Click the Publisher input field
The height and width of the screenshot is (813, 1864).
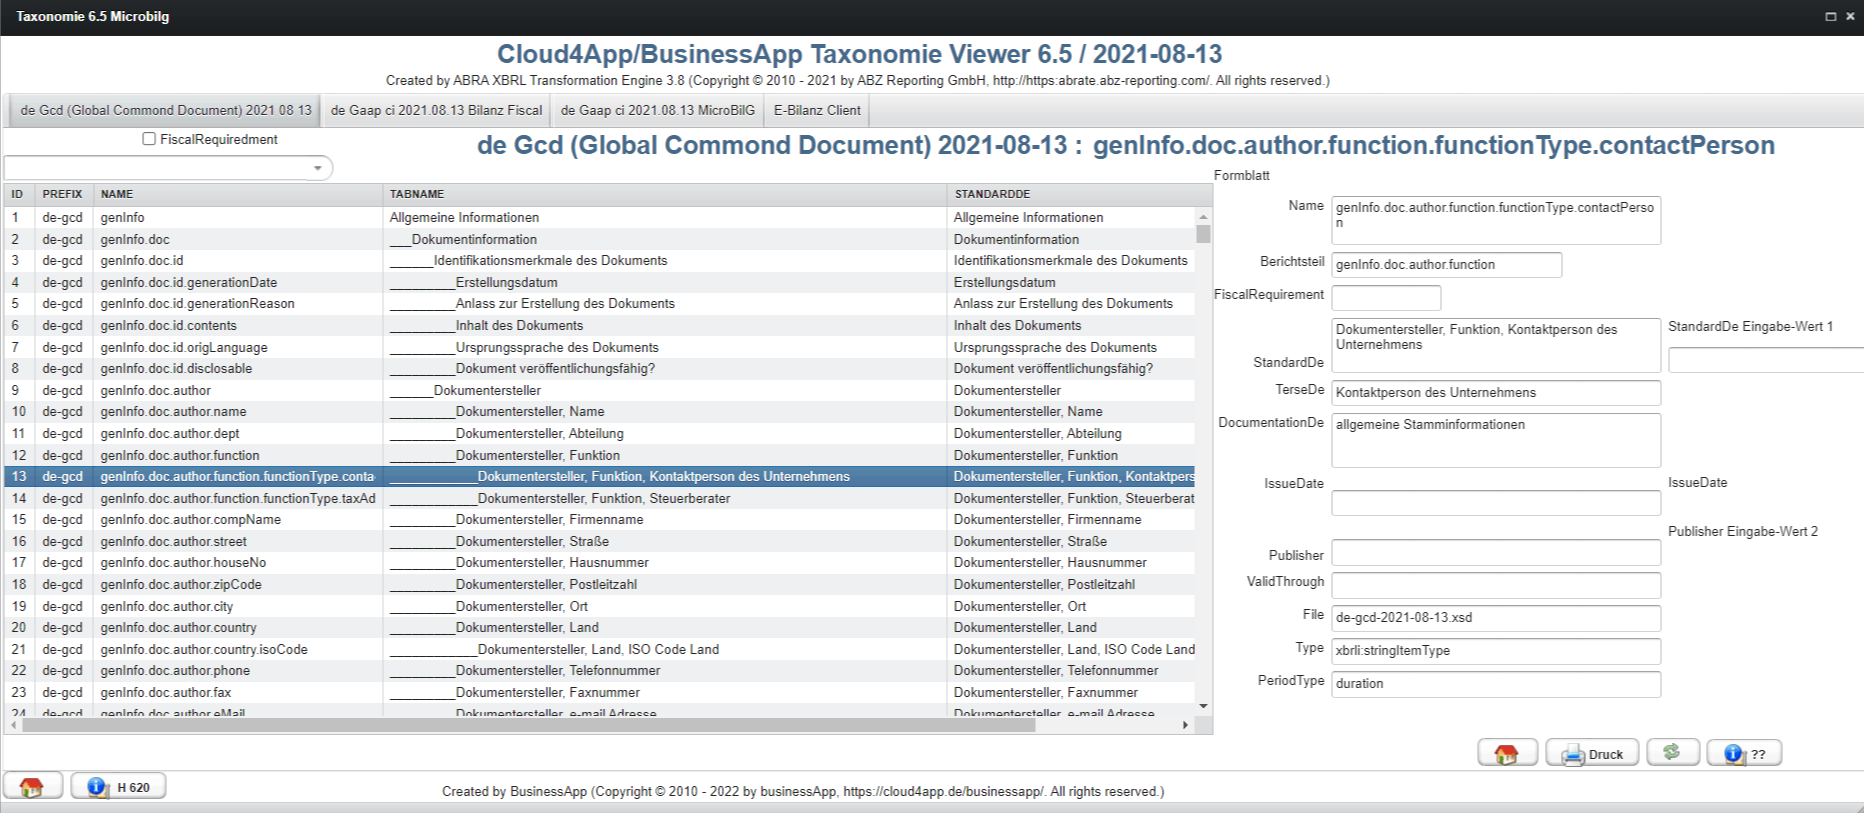tap(1496, 552)
